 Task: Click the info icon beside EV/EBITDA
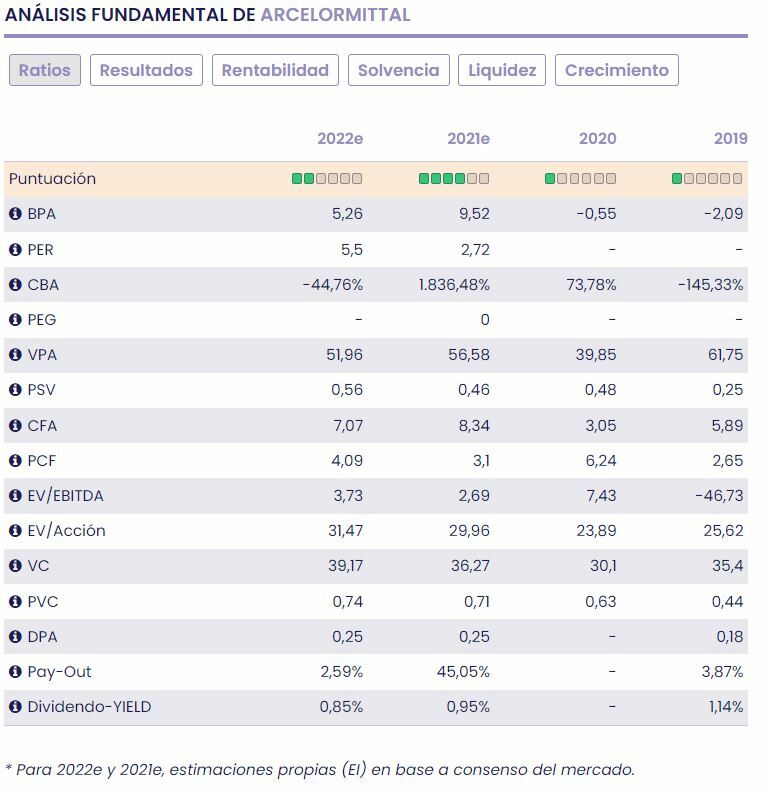click(15, 496)
